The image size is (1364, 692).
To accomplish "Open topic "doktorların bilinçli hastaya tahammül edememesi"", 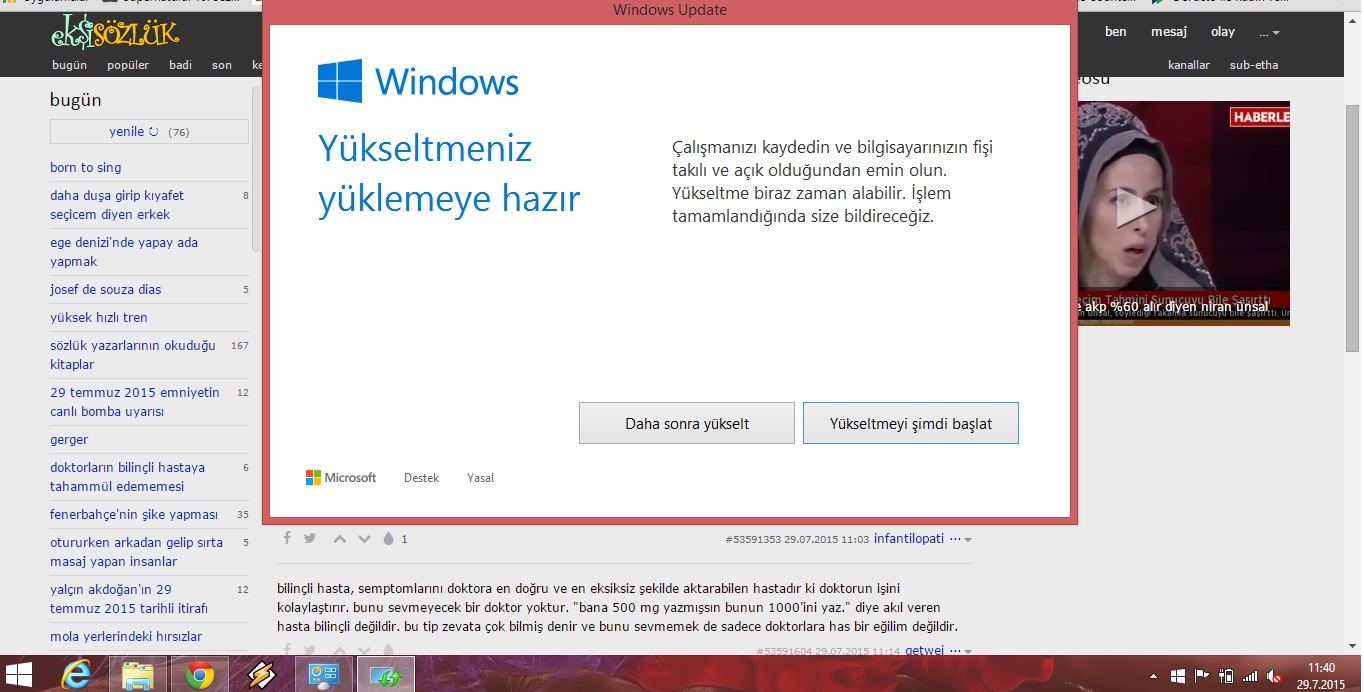I will (128, 477).
